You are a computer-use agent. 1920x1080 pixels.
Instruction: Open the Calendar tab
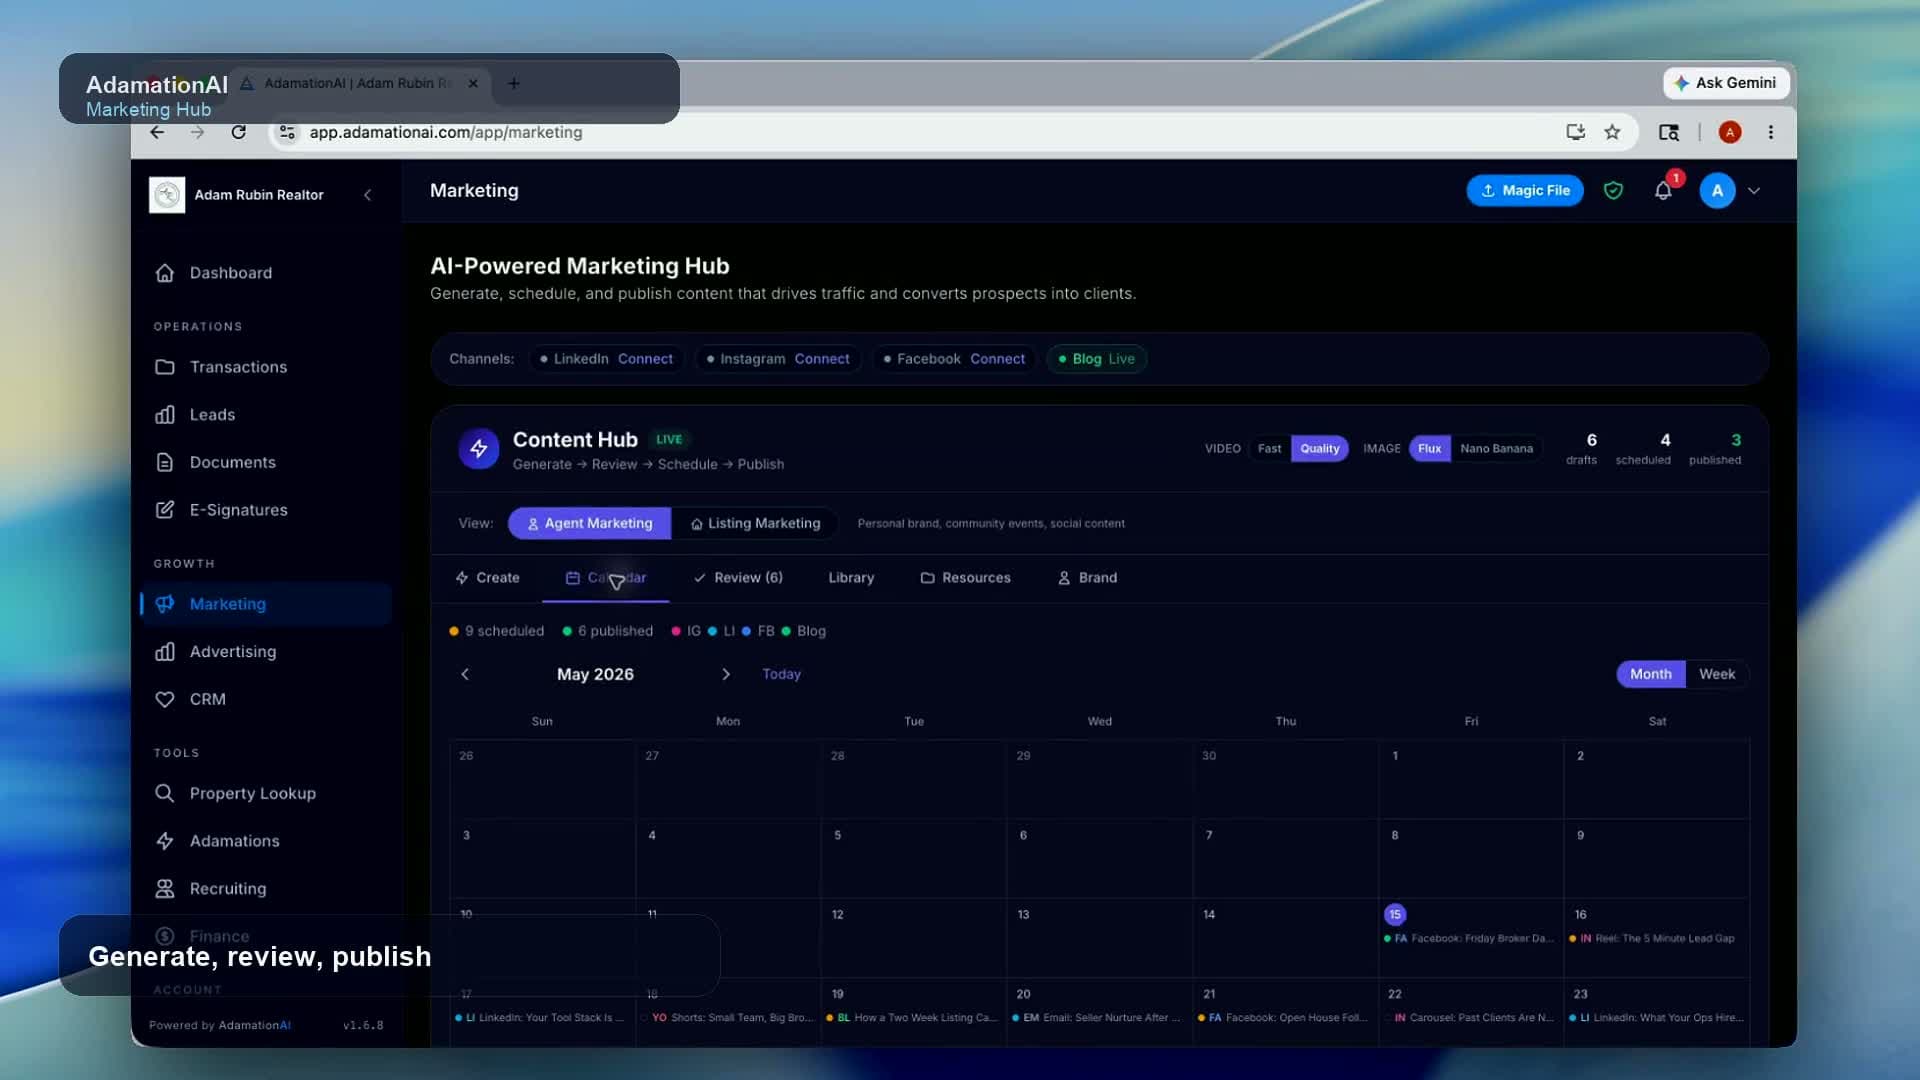(606, 578)
